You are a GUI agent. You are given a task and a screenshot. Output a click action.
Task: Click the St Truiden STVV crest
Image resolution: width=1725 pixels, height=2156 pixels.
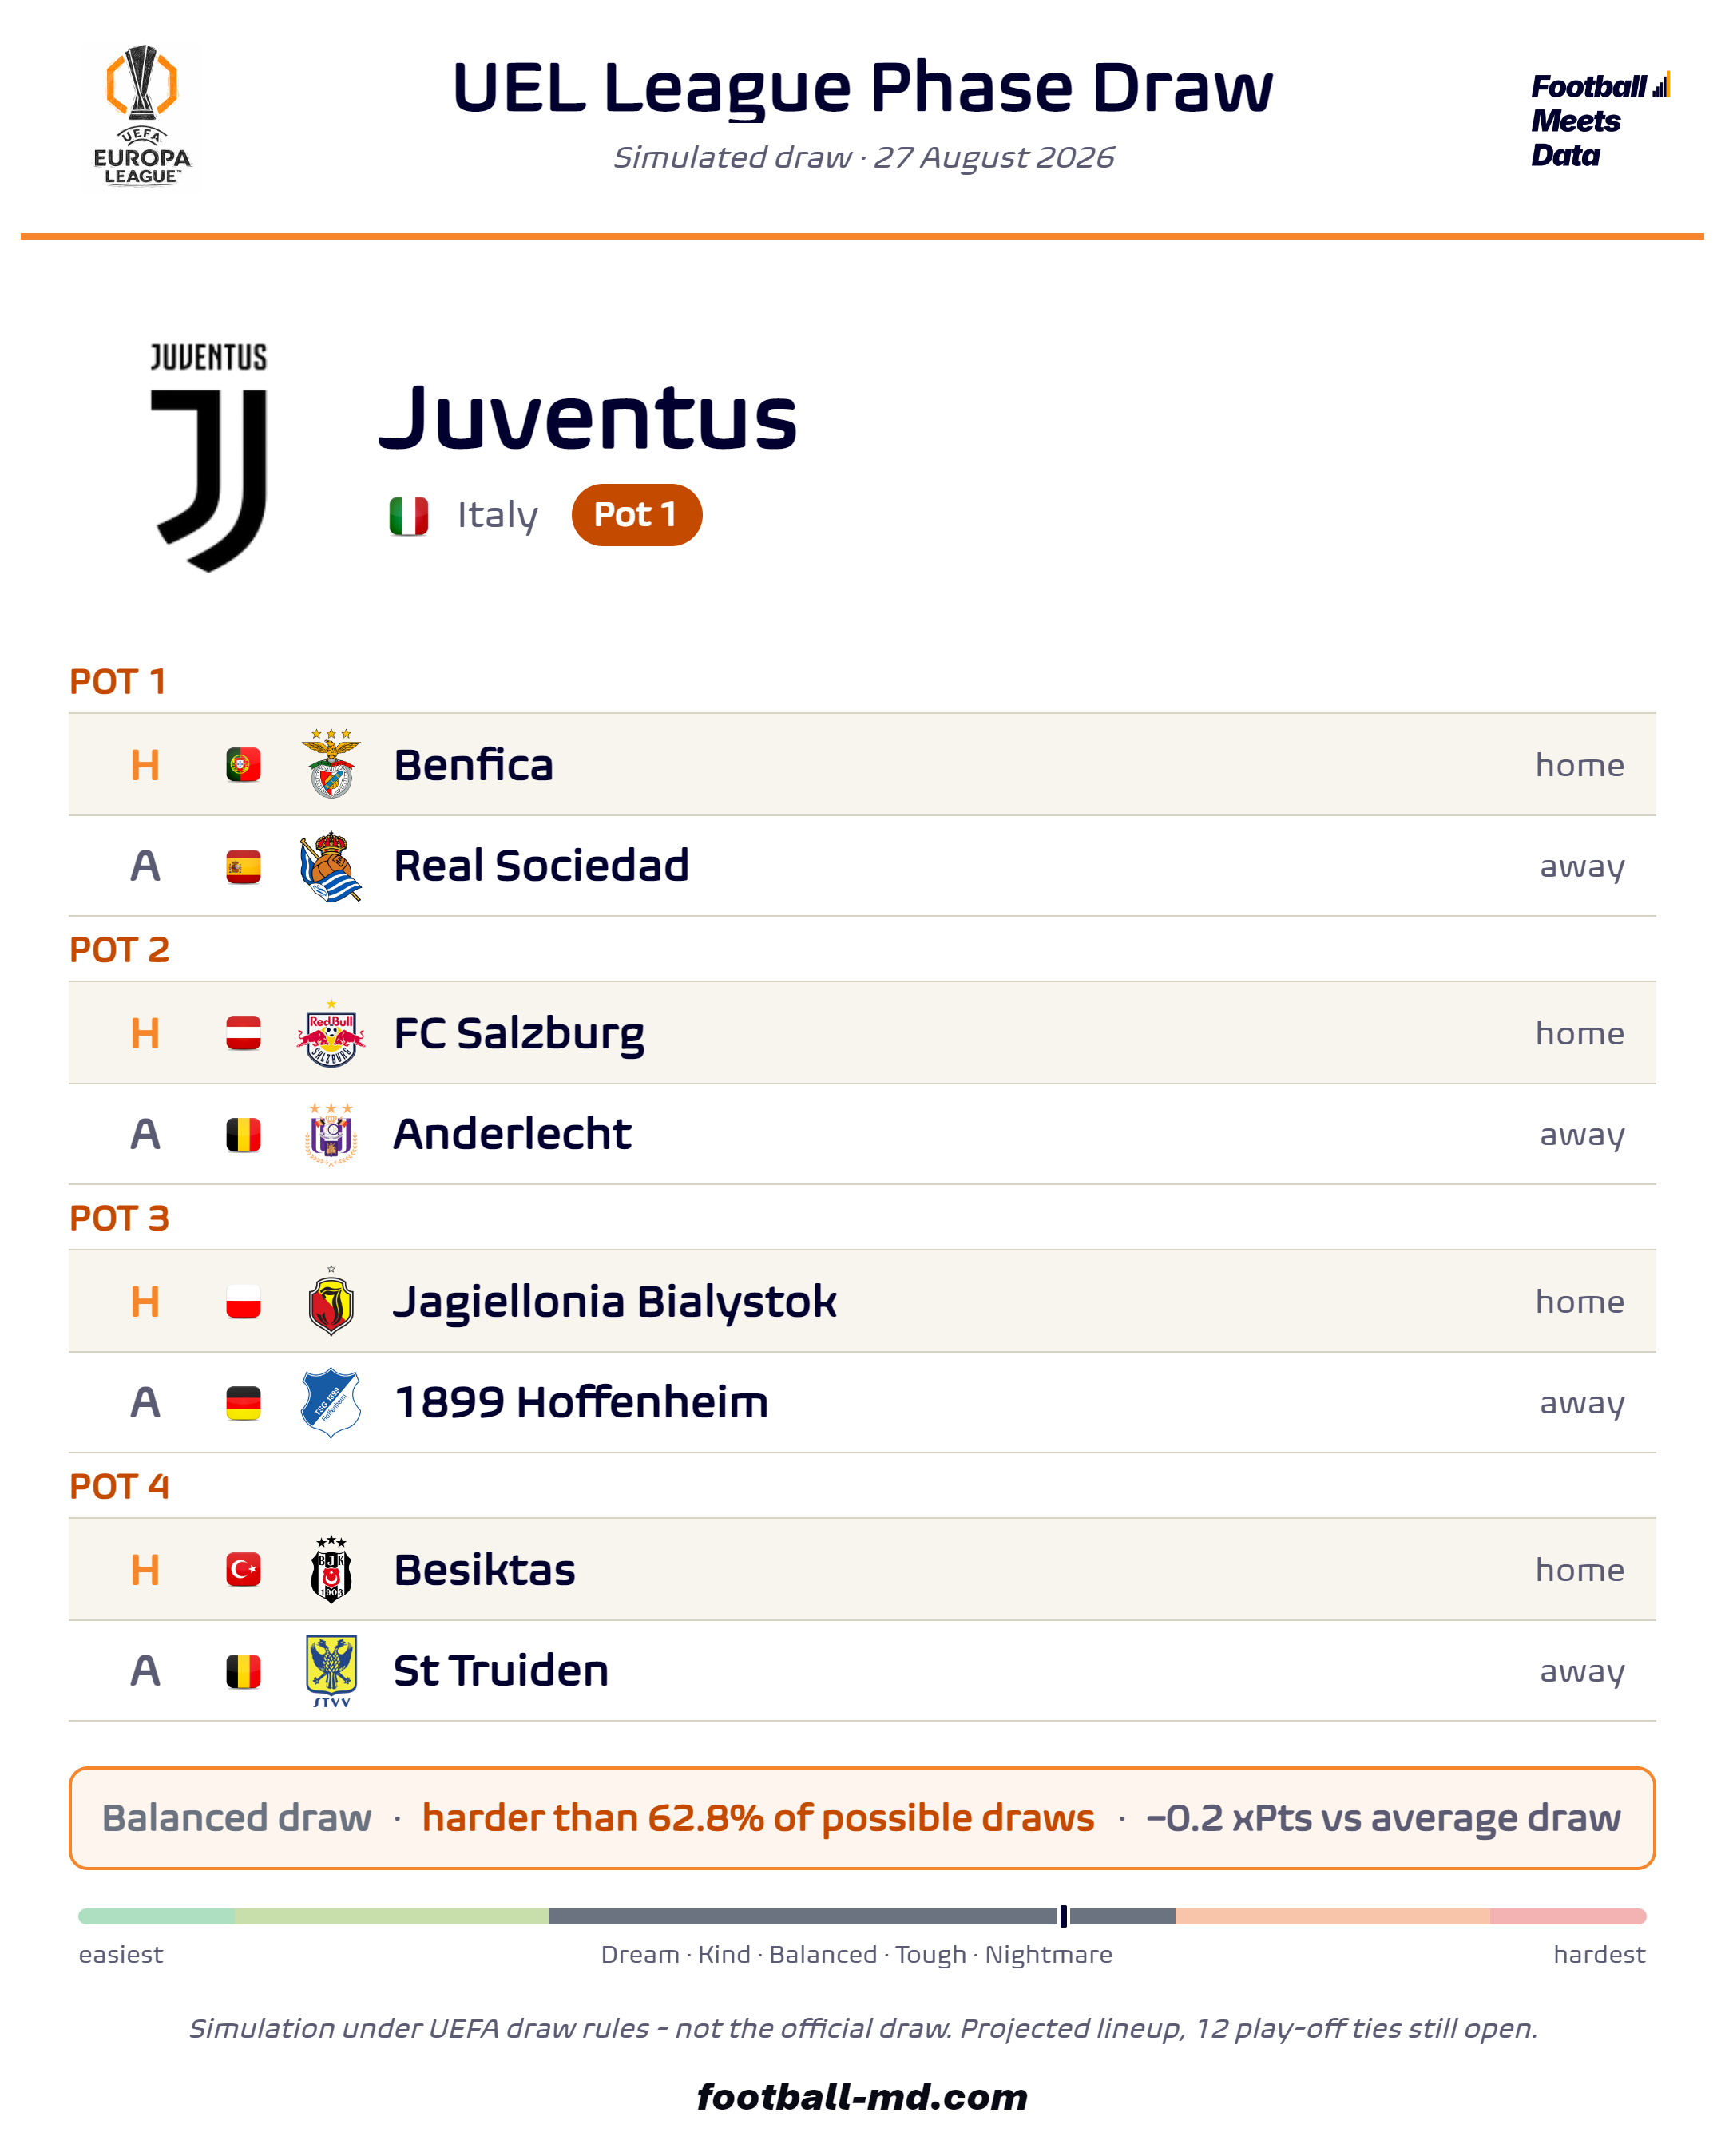click(331, 1671)
